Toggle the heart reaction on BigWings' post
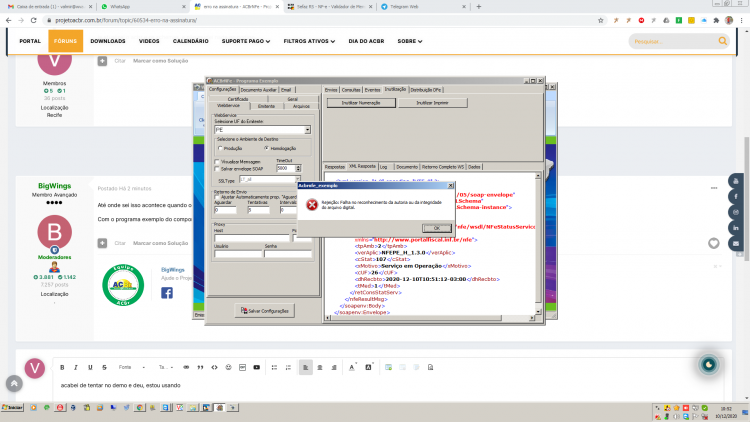The width and height of the screenshot is (750, 422). [x=714, y=244]
